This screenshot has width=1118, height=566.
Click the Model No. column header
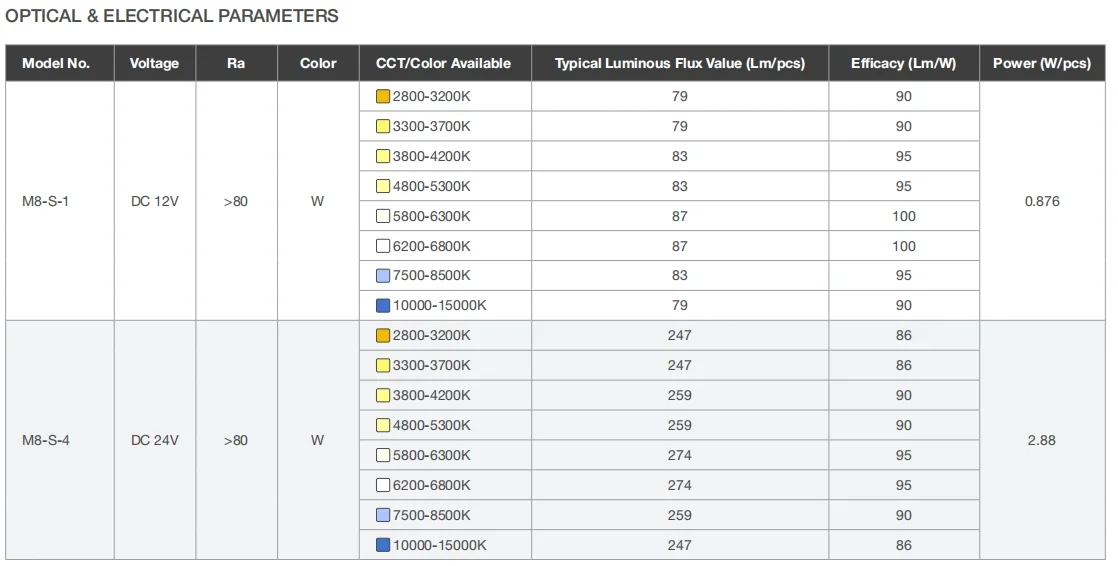(56, 63)
